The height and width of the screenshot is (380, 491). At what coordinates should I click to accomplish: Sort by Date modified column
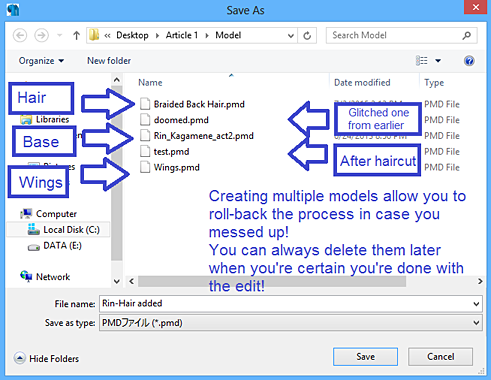click(362, 83)
